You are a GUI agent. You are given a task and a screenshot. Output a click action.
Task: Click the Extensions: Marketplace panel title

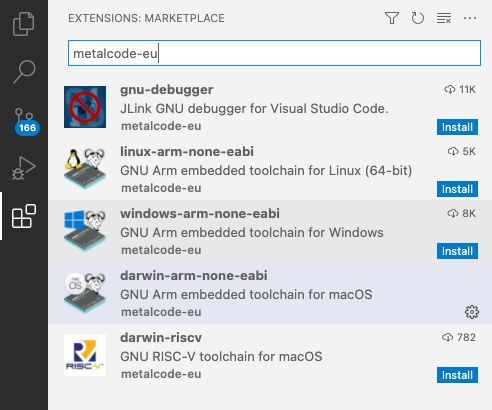[146, 18]
